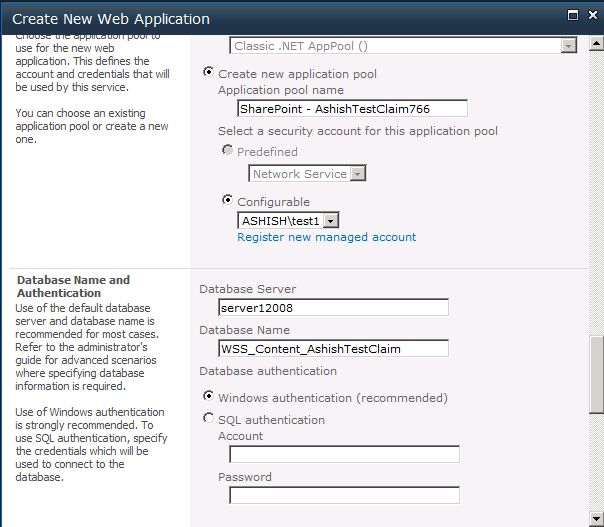Focus the SQL Password input field
This screenshot has width=604, height=527.
tap(344, 495)
